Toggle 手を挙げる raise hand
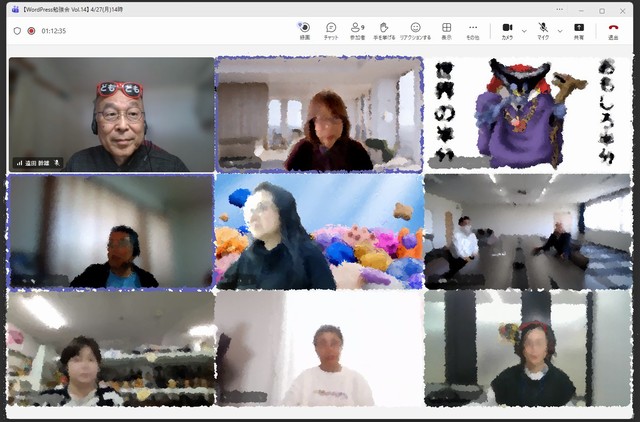This screenshot has height=422, width=640. click(x=383, y=30)
